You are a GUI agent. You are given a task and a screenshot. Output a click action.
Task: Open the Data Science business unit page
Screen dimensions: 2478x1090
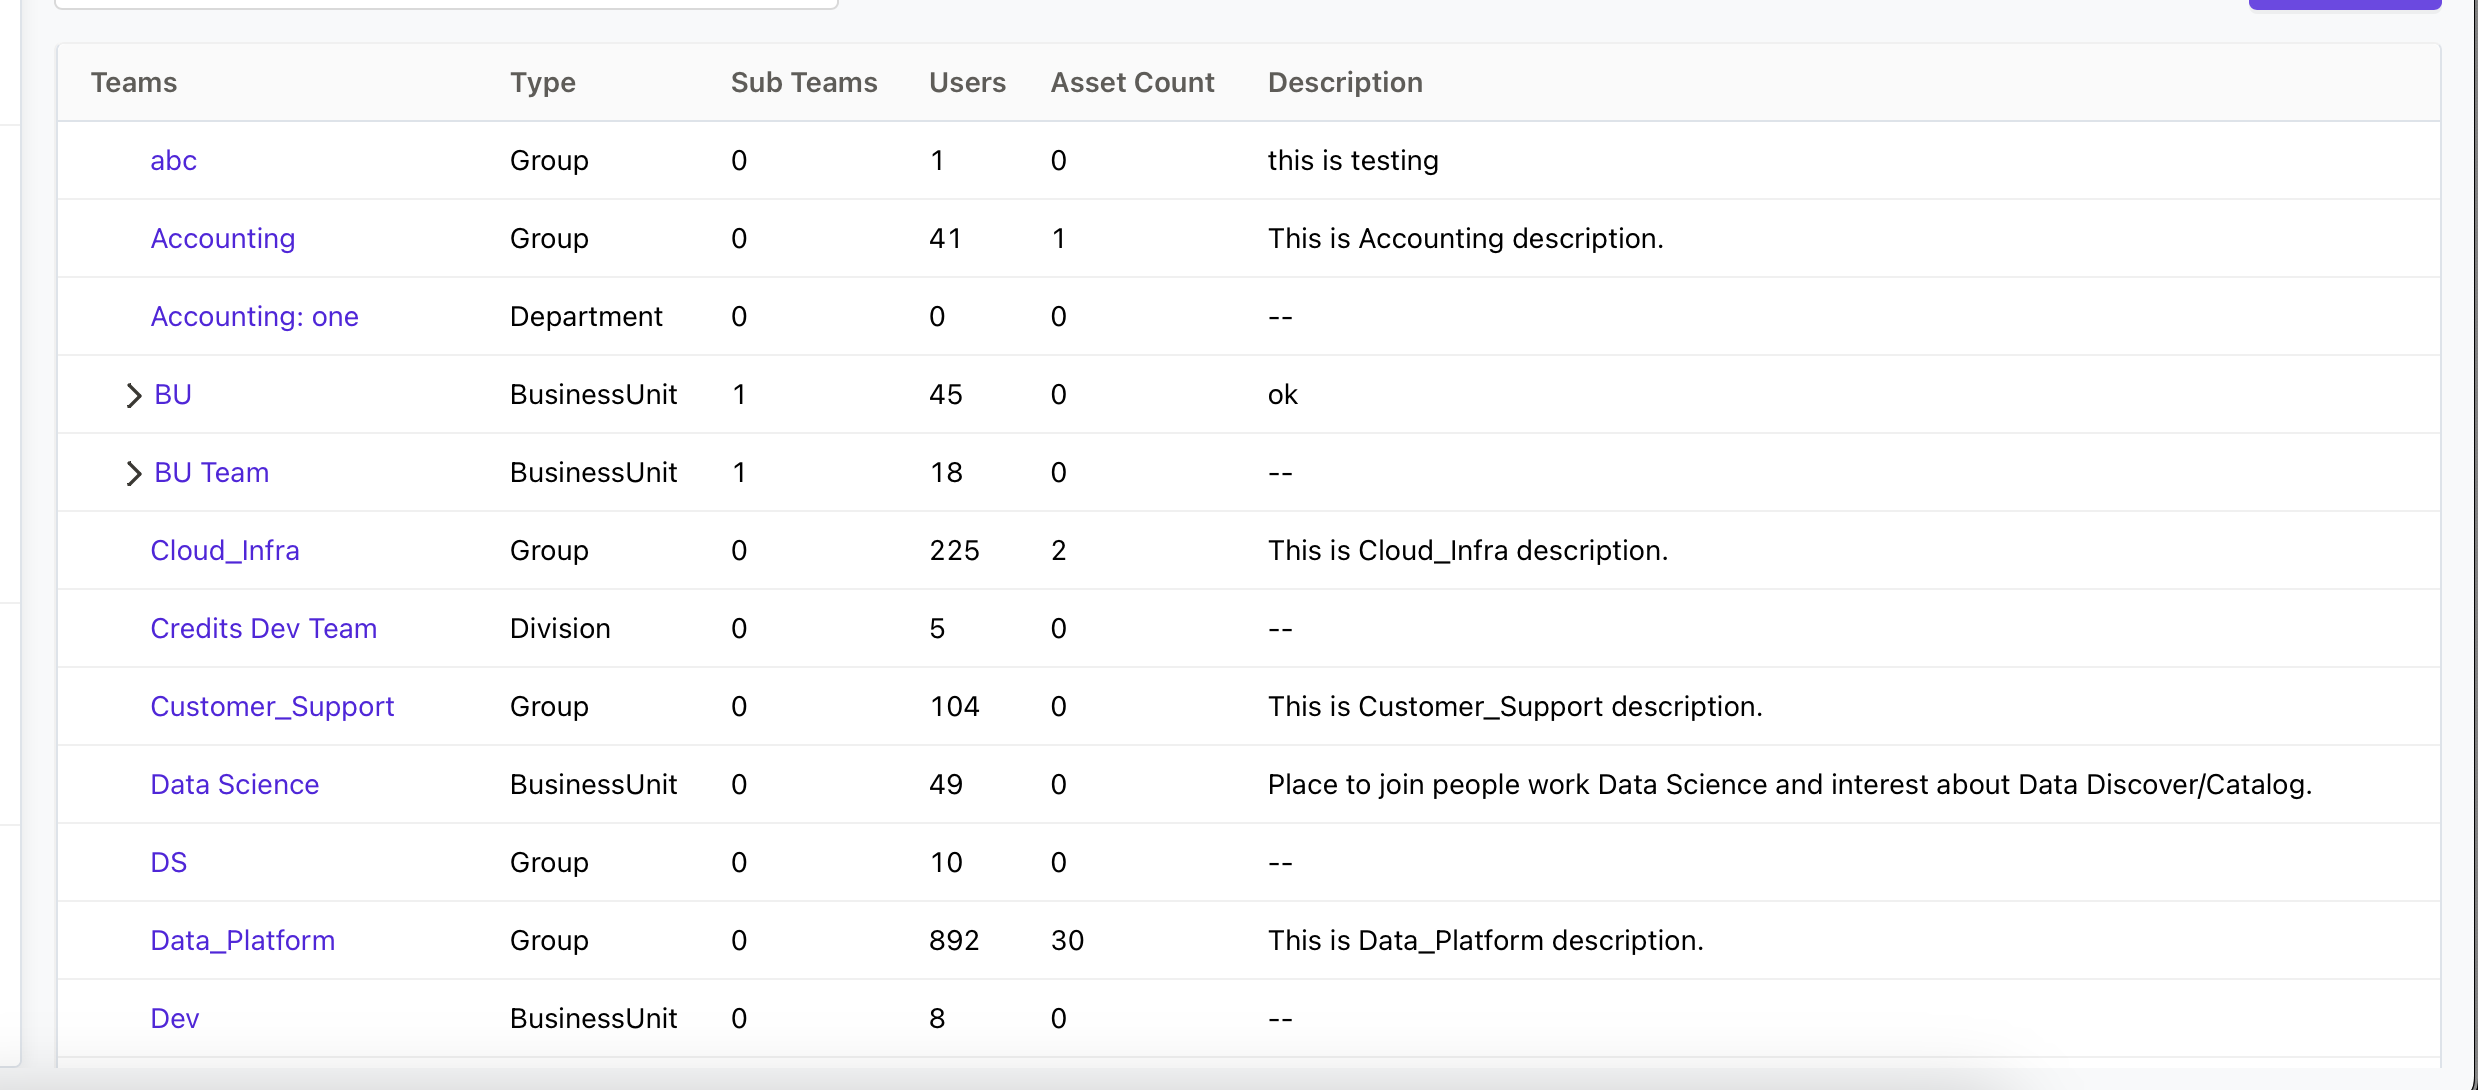click(234, 784)
